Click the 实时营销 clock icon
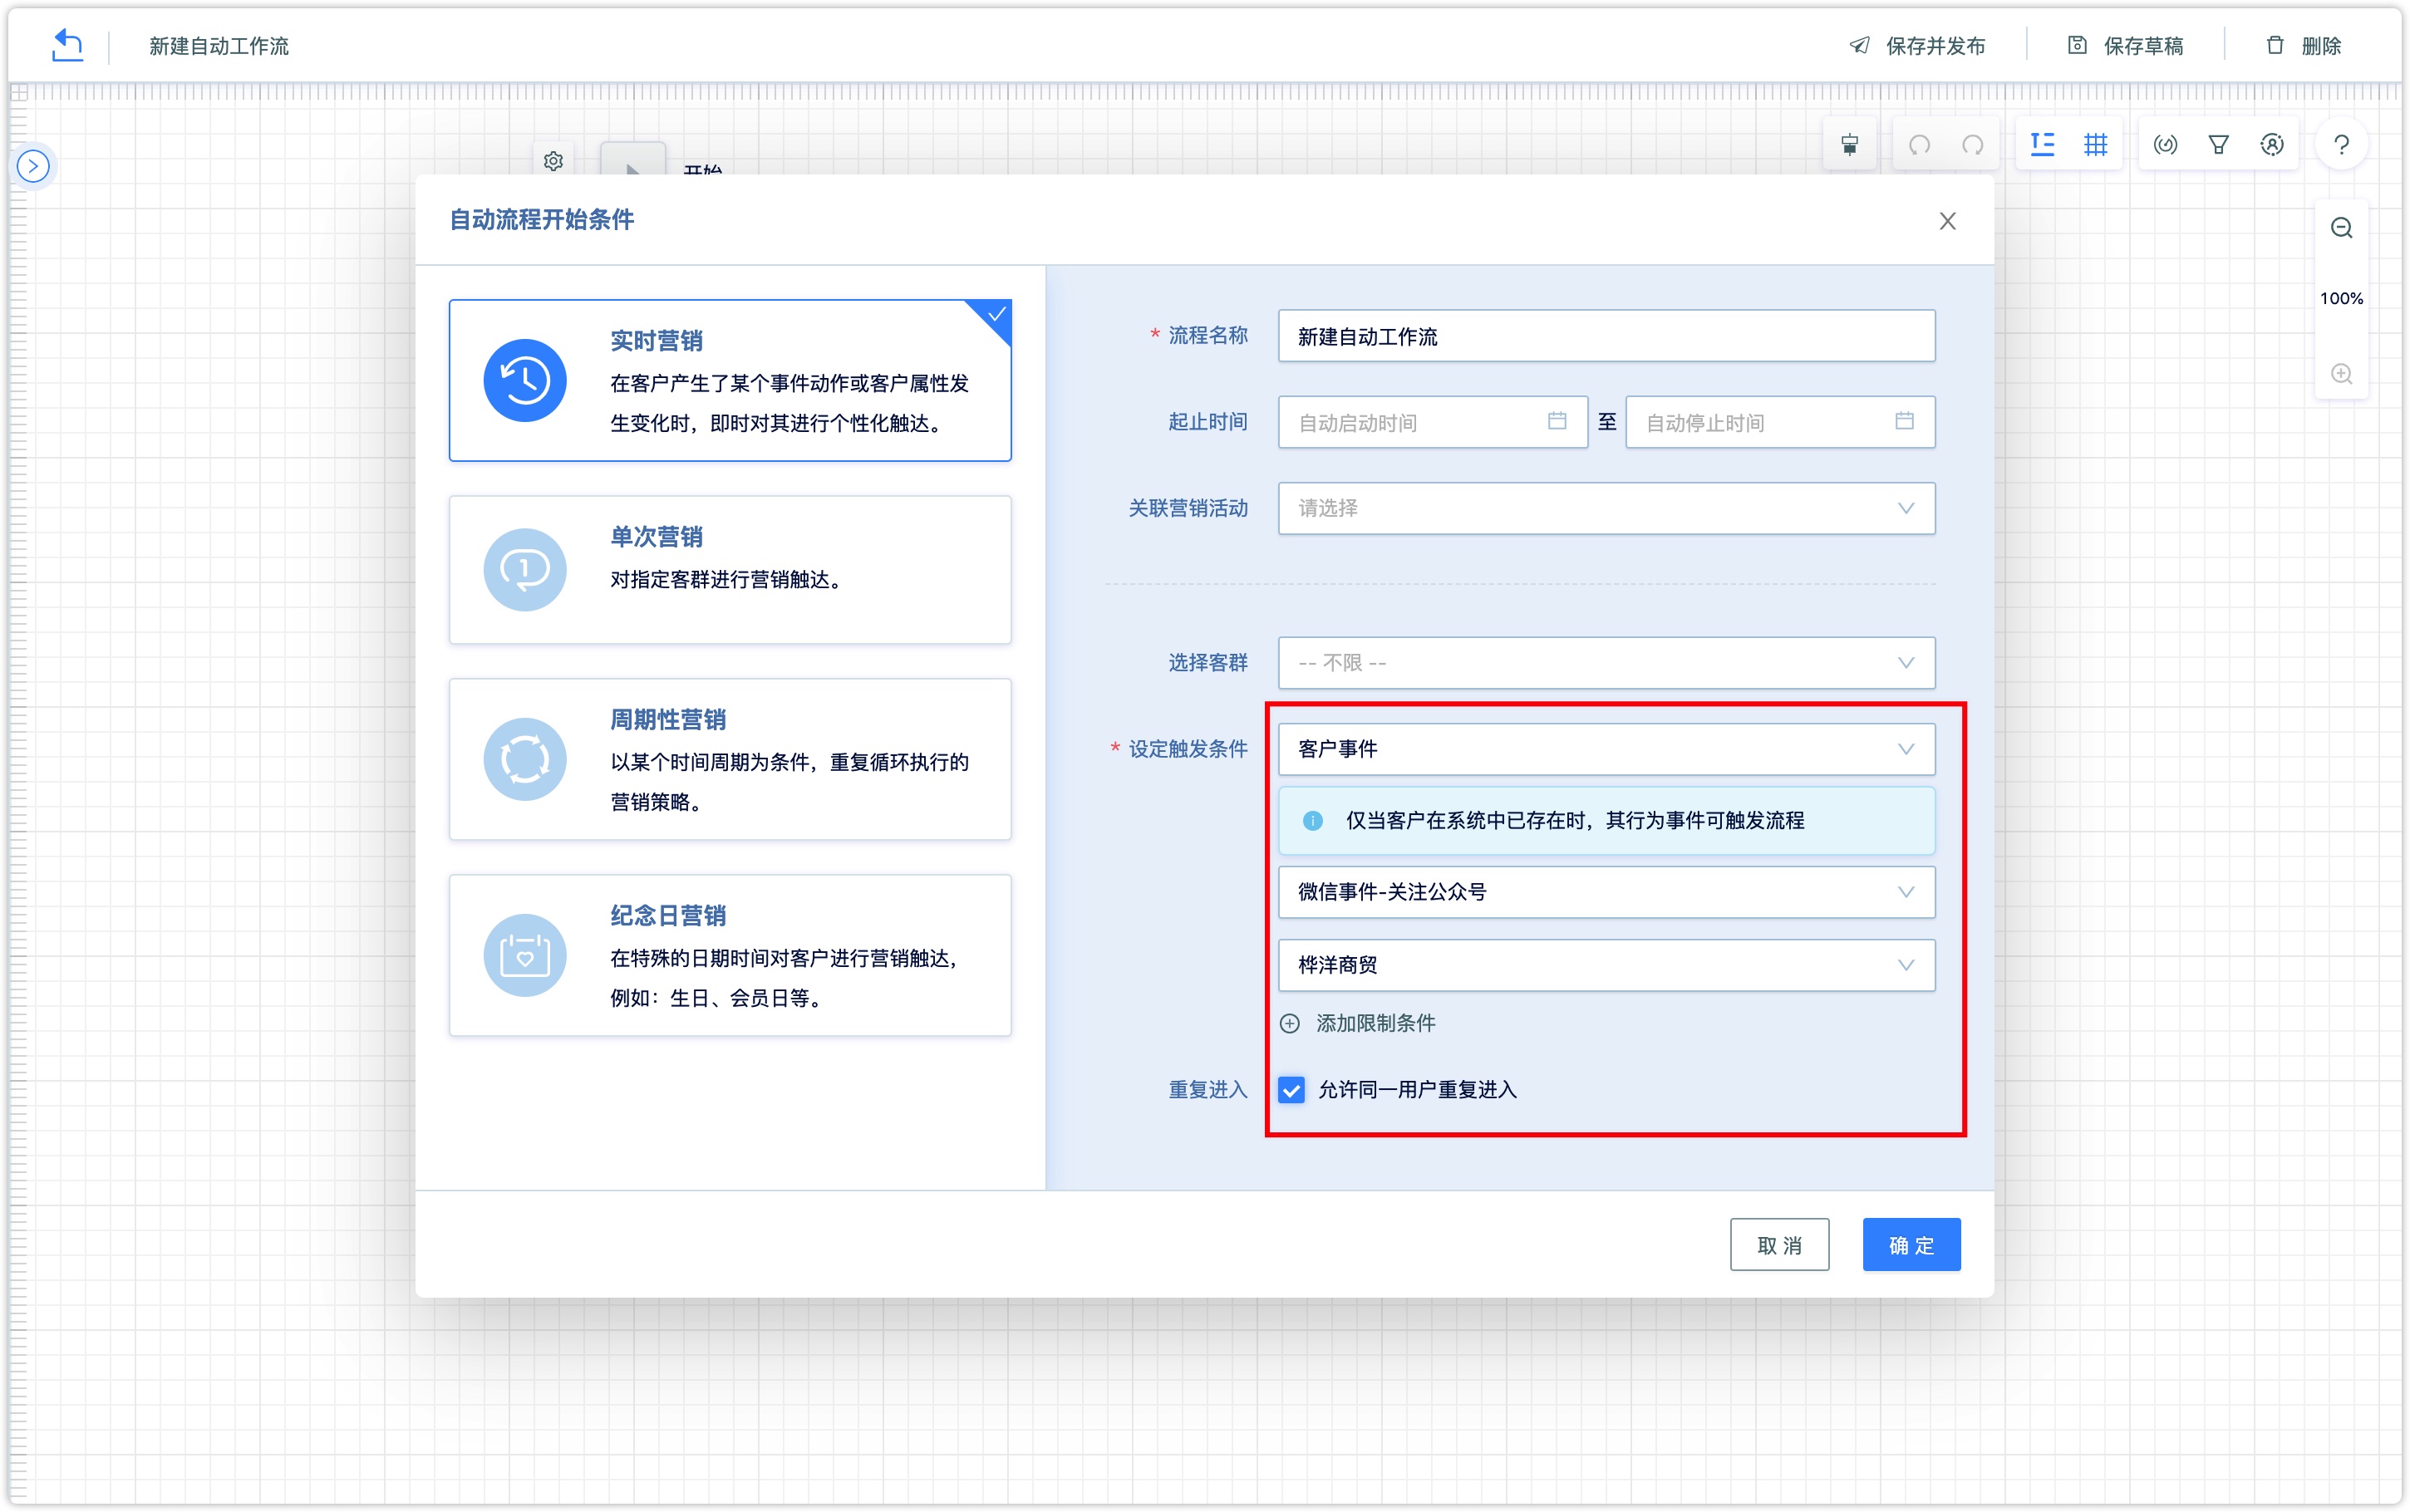The width and height of the screenshot is (2410, 1512). point(525,380)
